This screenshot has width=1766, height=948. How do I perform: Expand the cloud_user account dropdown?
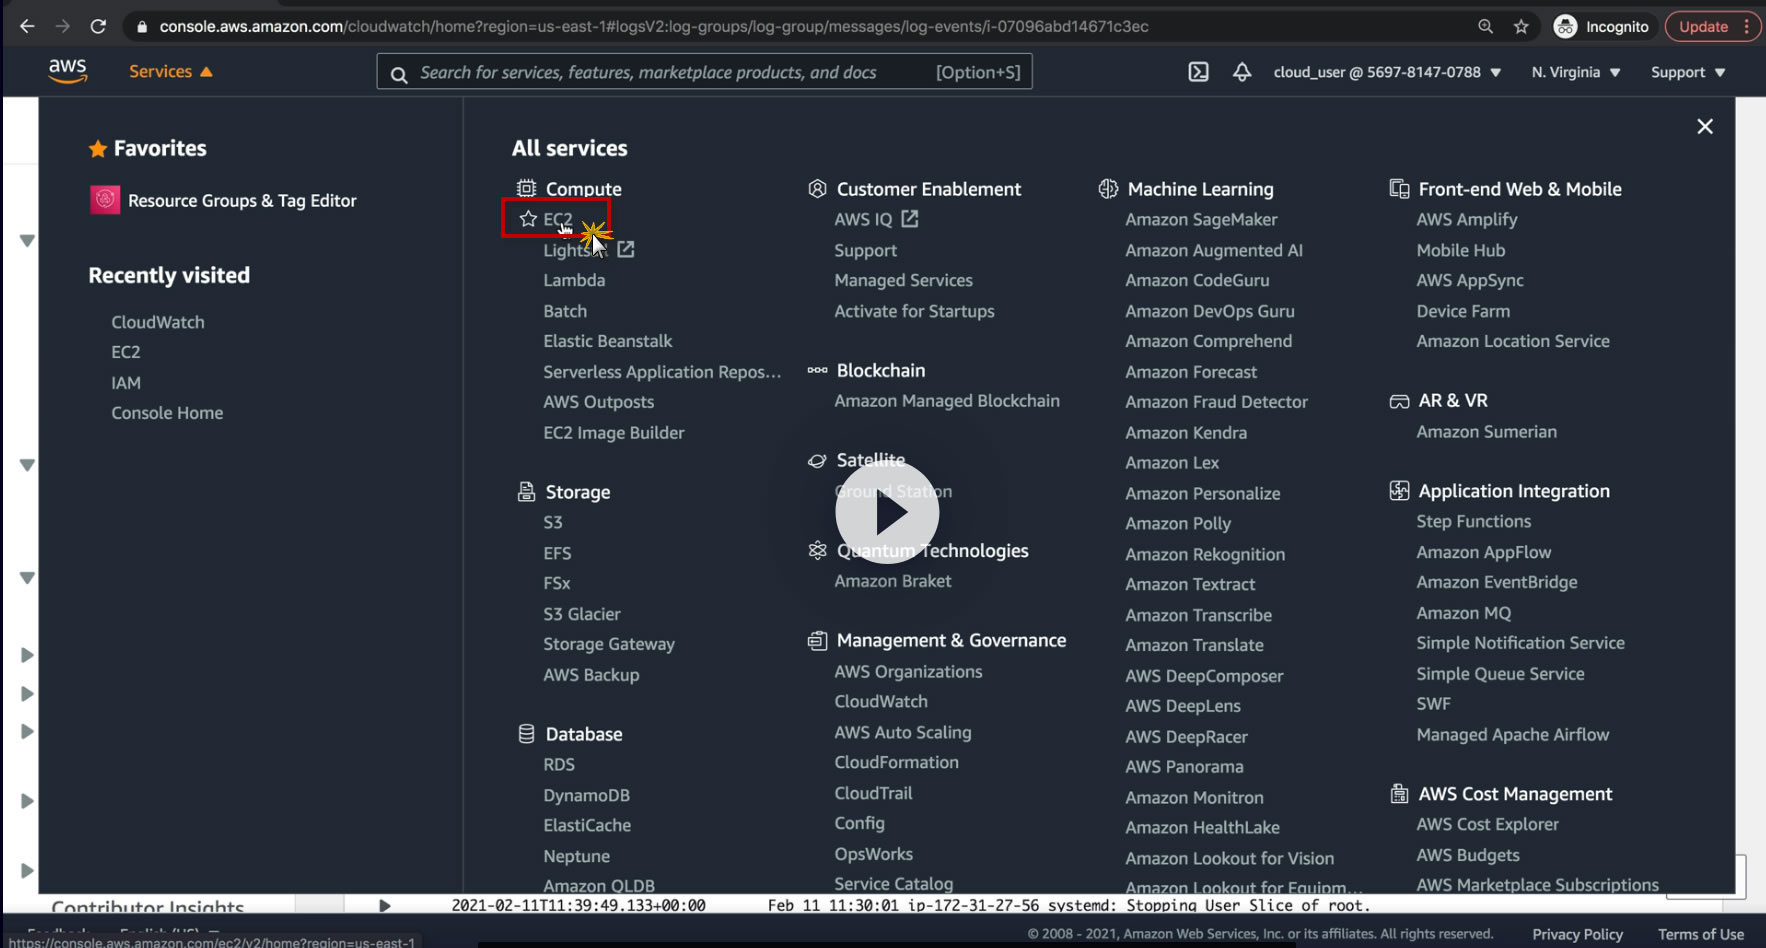pos(1387,72)
